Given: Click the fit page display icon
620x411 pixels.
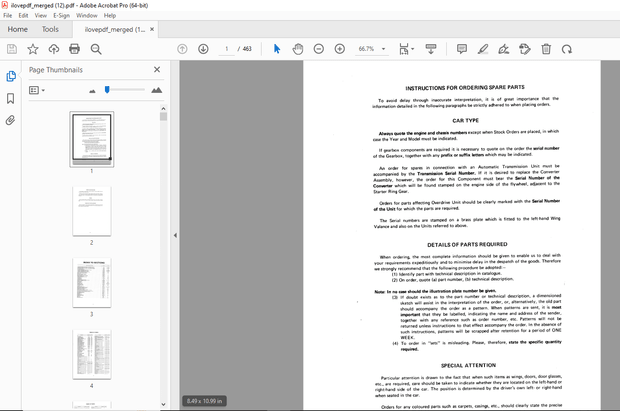Looking at the screenshot, I should tap(403, 49).
